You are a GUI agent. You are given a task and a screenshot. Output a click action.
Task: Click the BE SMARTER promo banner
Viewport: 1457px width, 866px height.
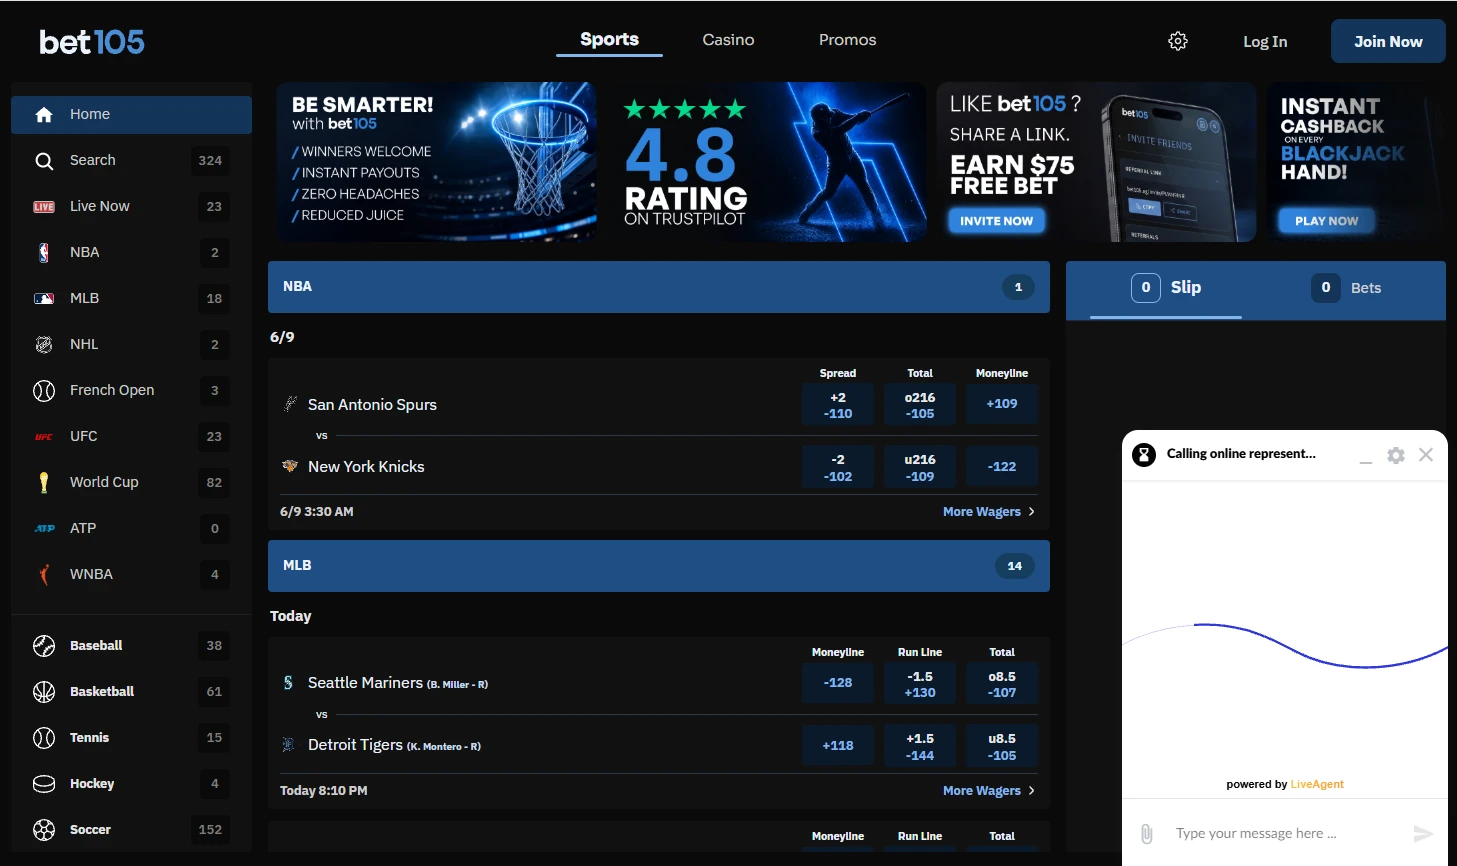click(x=437, y=162)
